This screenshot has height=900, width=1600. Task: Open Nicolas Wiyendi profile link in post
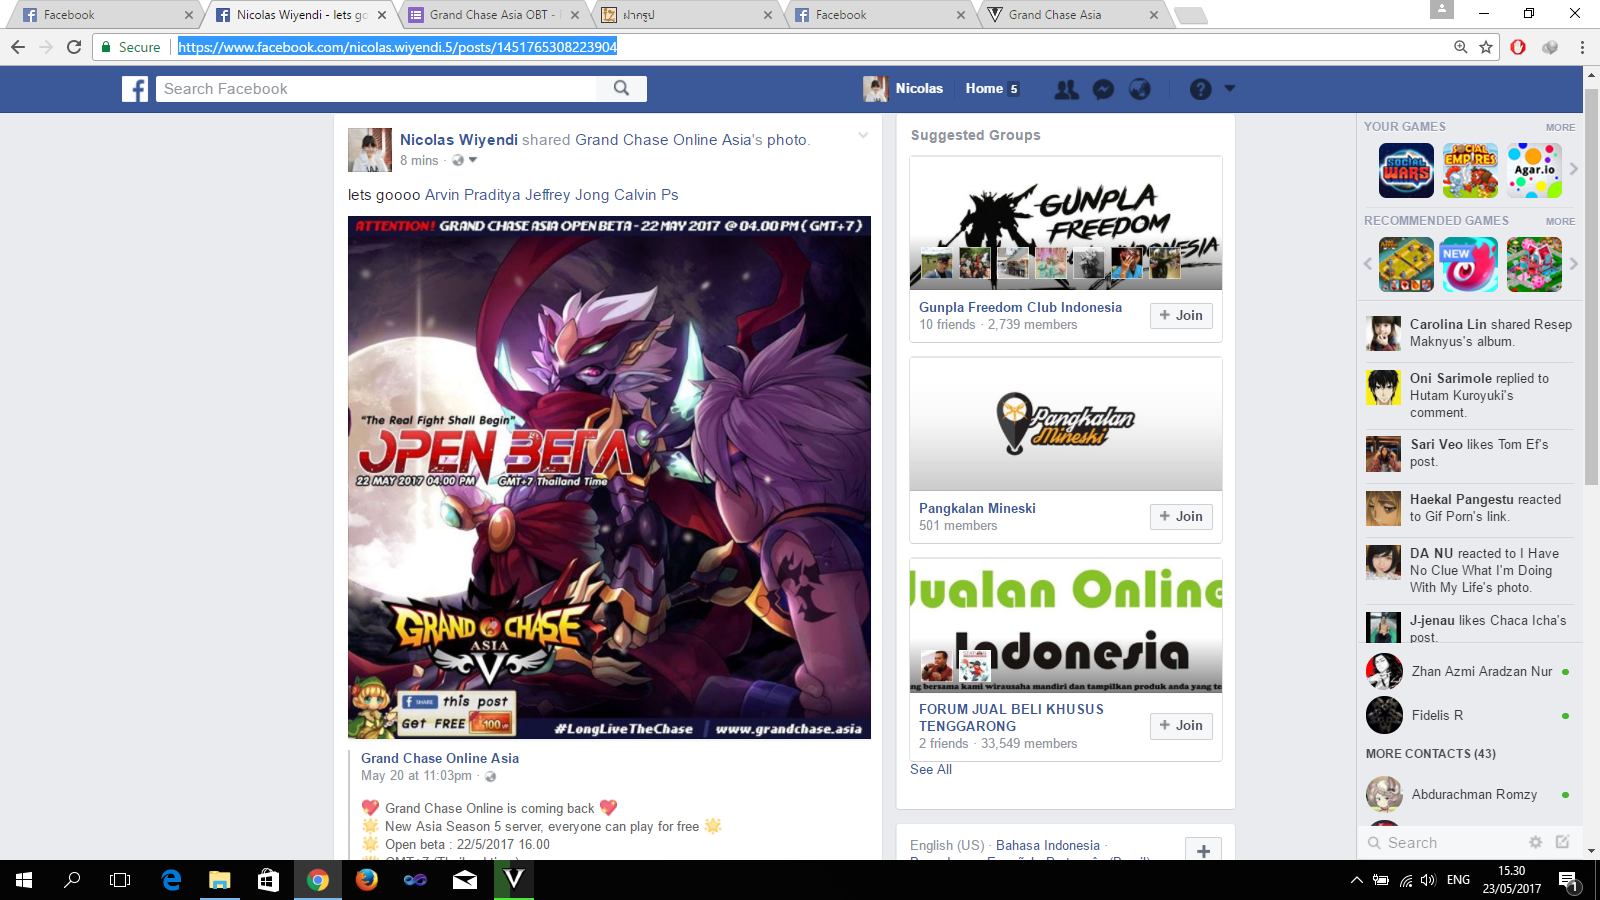pyautogui.click(x=459, y=140)
